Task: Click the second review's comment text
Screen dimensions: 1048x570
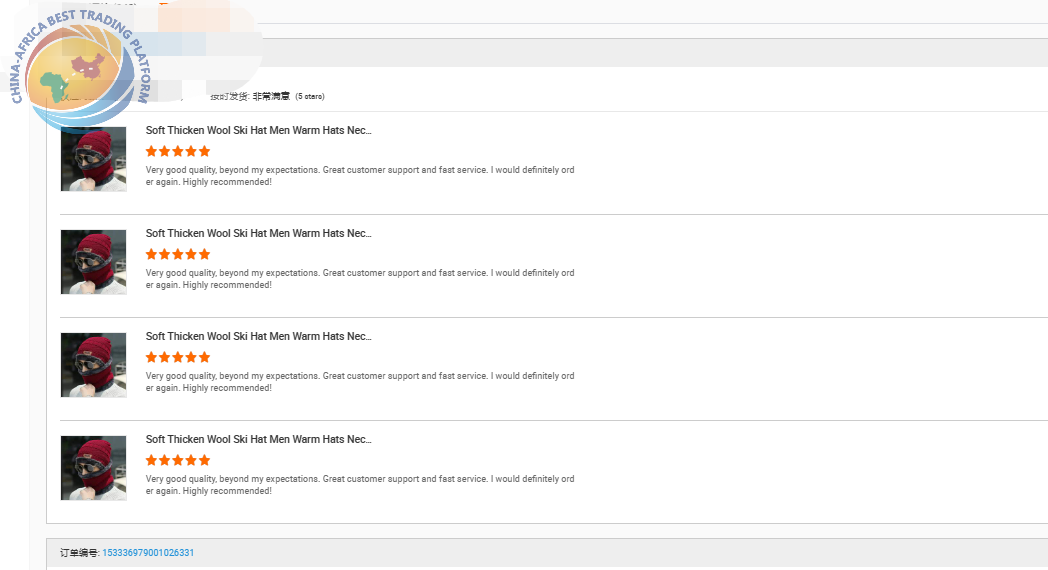Action: tap(360, 279)
